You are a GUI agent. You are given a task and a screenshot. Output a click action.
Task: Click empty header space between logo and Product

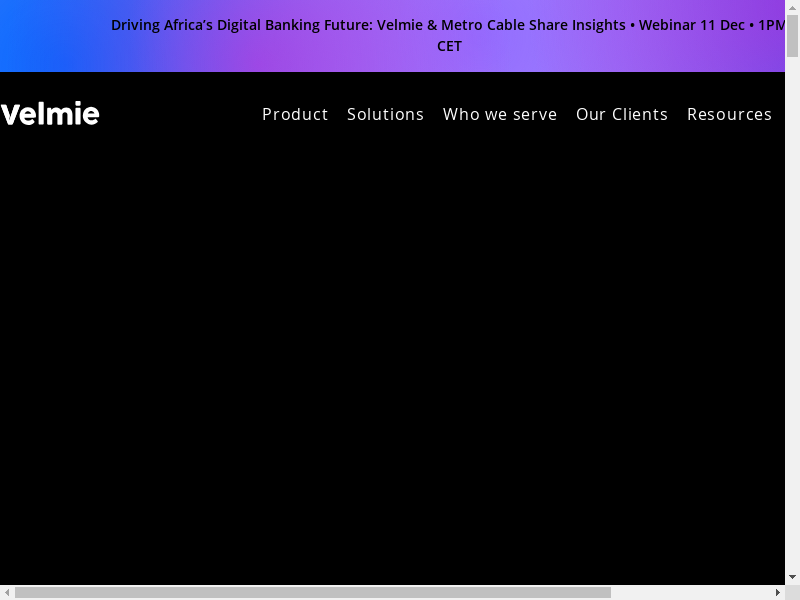[180, 114]
